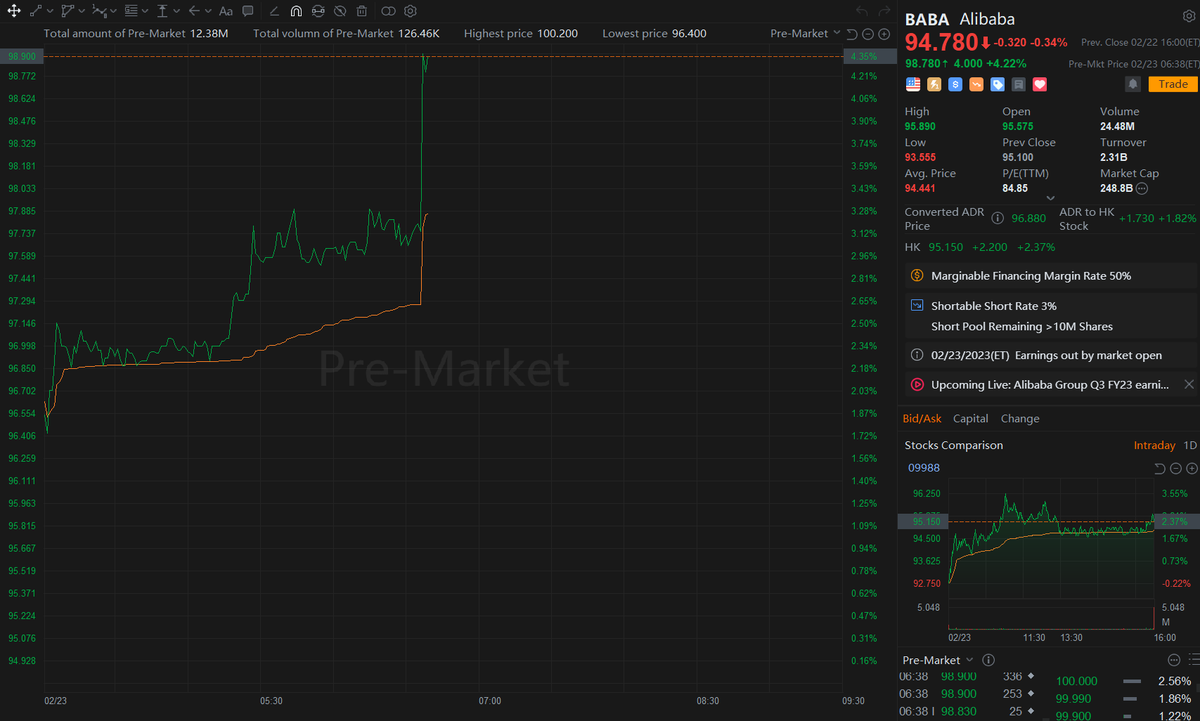Image resolution: width=1200 pixels, height=721 pixels.
Task: Expand the wave pattern tool dropdown
Action: click(x=114, y=11)
